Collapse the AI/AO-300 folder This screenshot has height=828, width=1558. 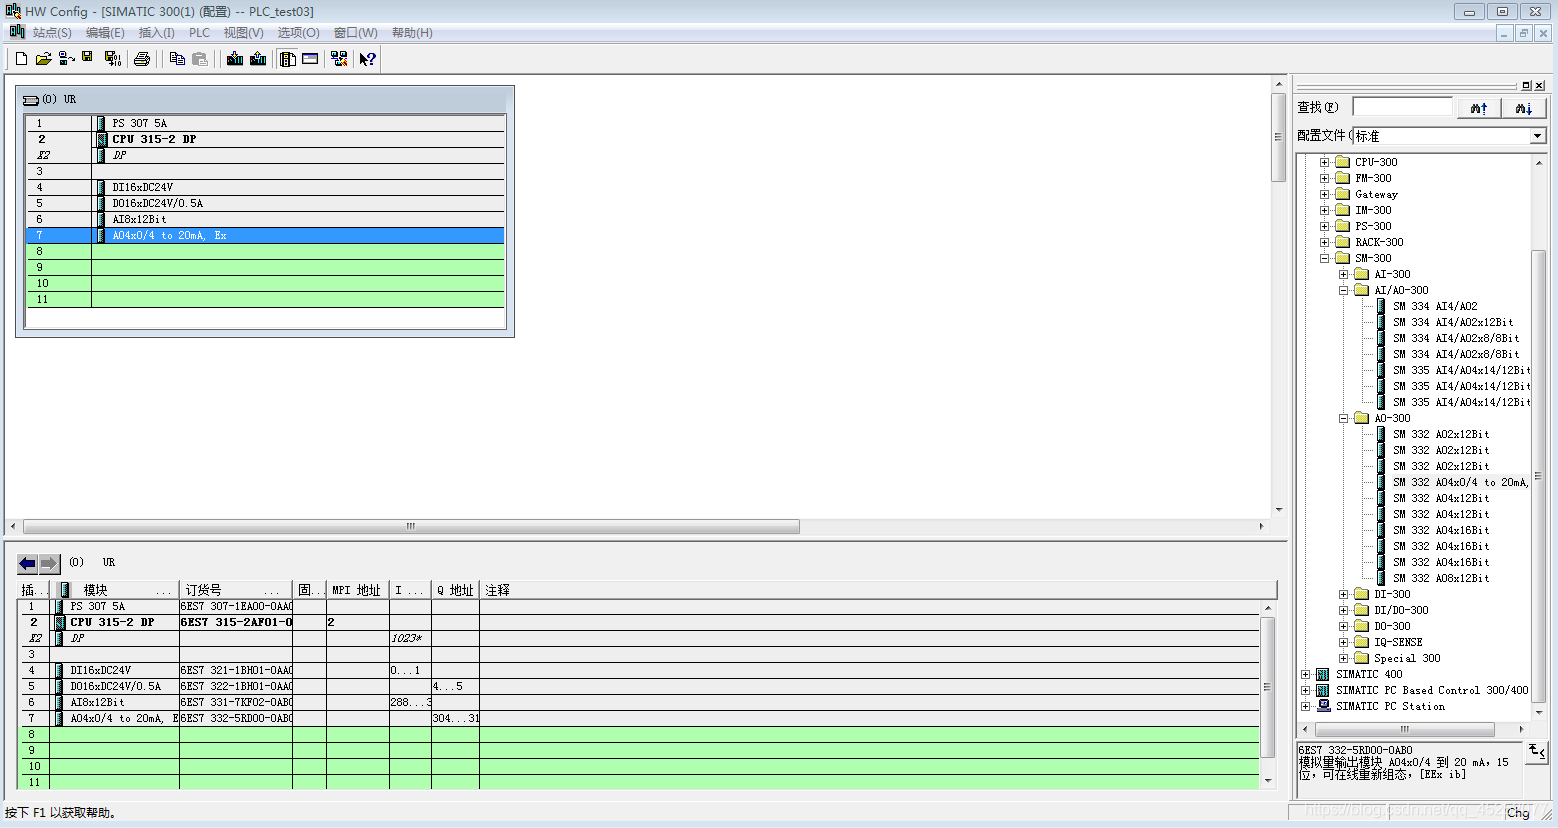pos(1343,290)
